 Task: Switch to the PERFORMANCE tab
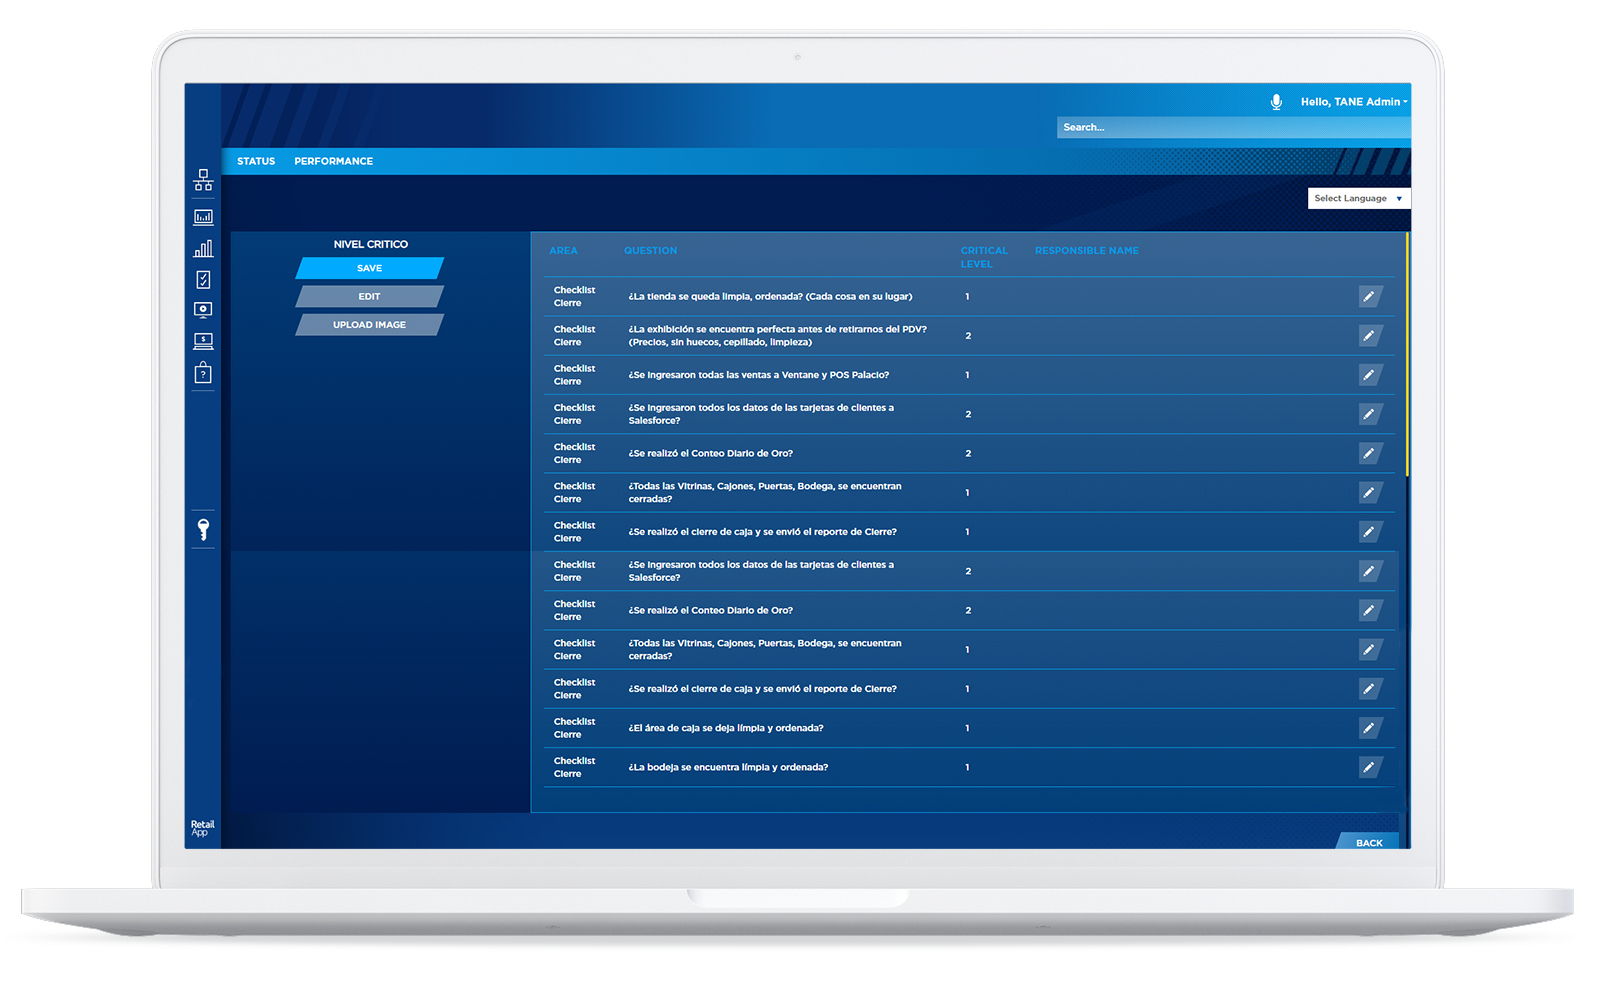coord(333,161)
